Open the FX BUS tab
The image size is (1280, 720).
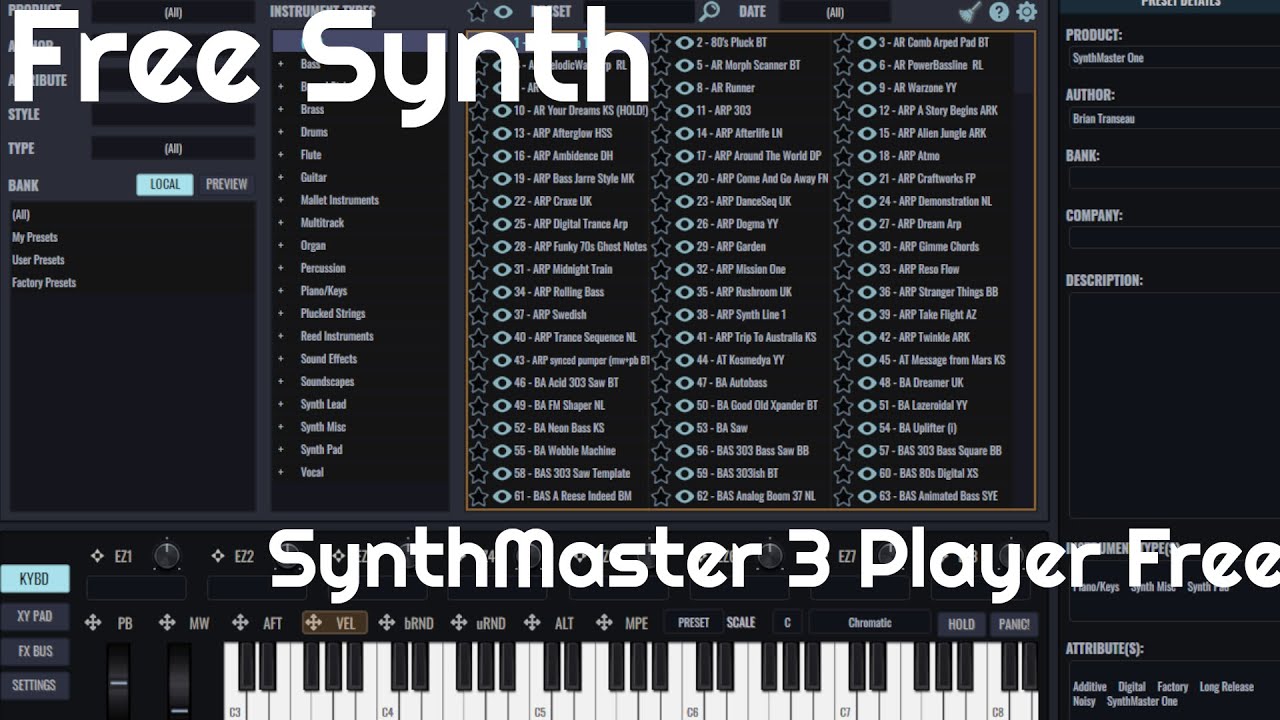point(34,651)
